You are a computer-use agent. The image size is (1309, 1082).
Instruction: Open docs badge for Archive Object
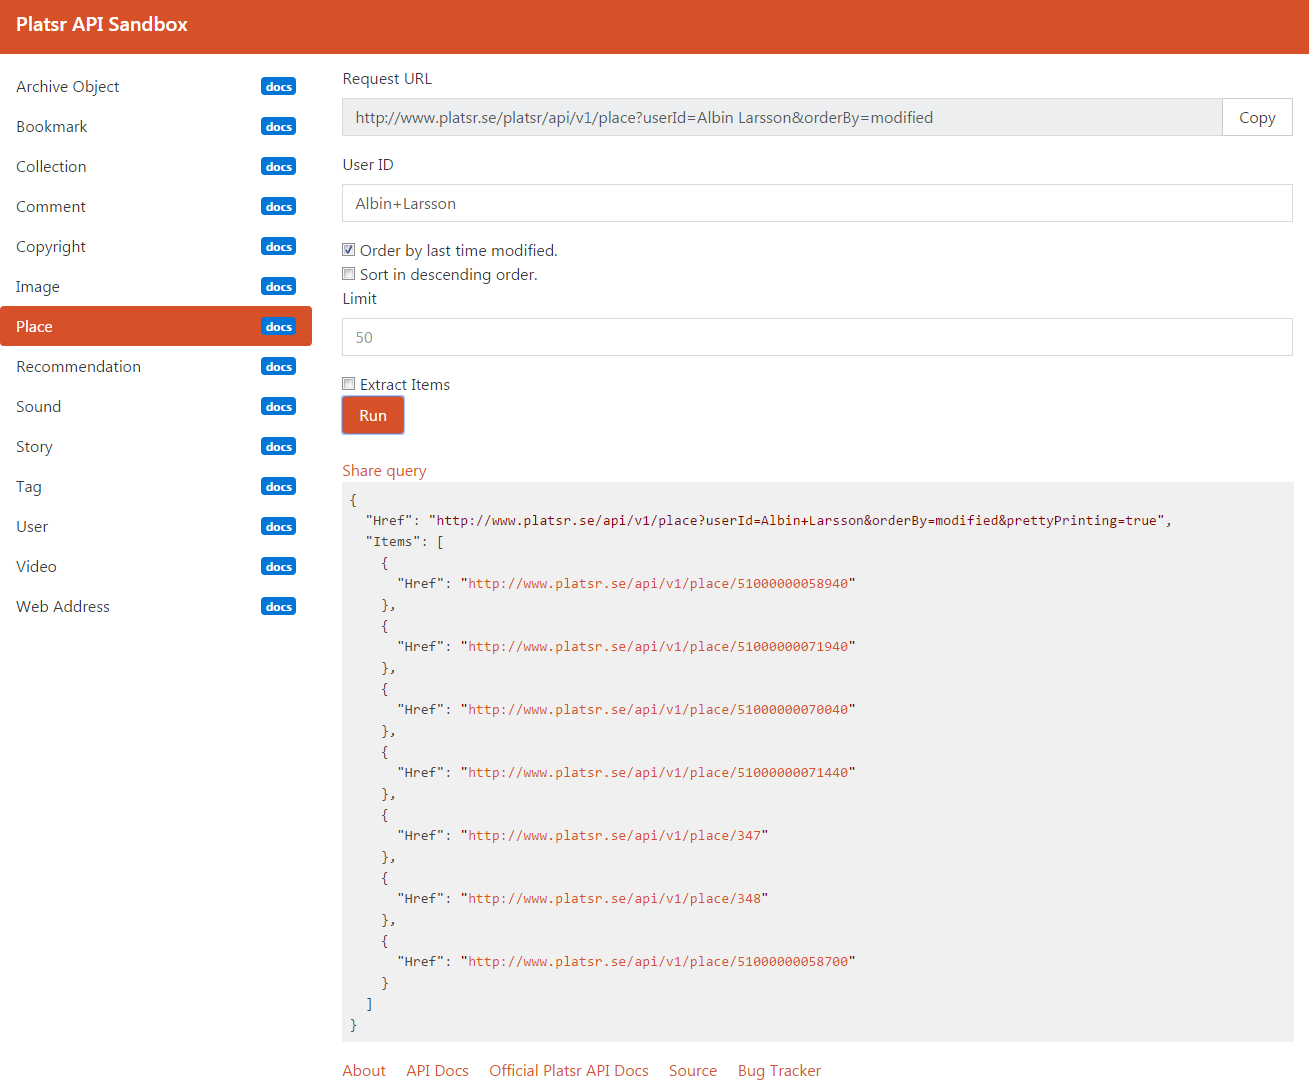[278, 87]
